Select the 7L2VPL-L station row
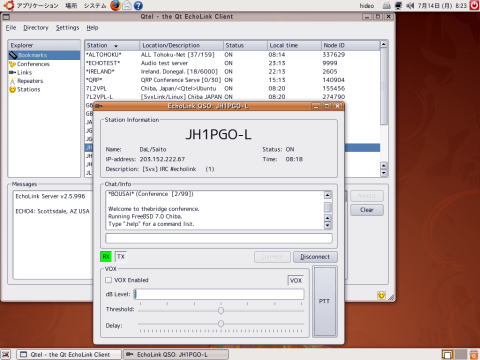The image size is (480, 360). click(x=232, y=97)
